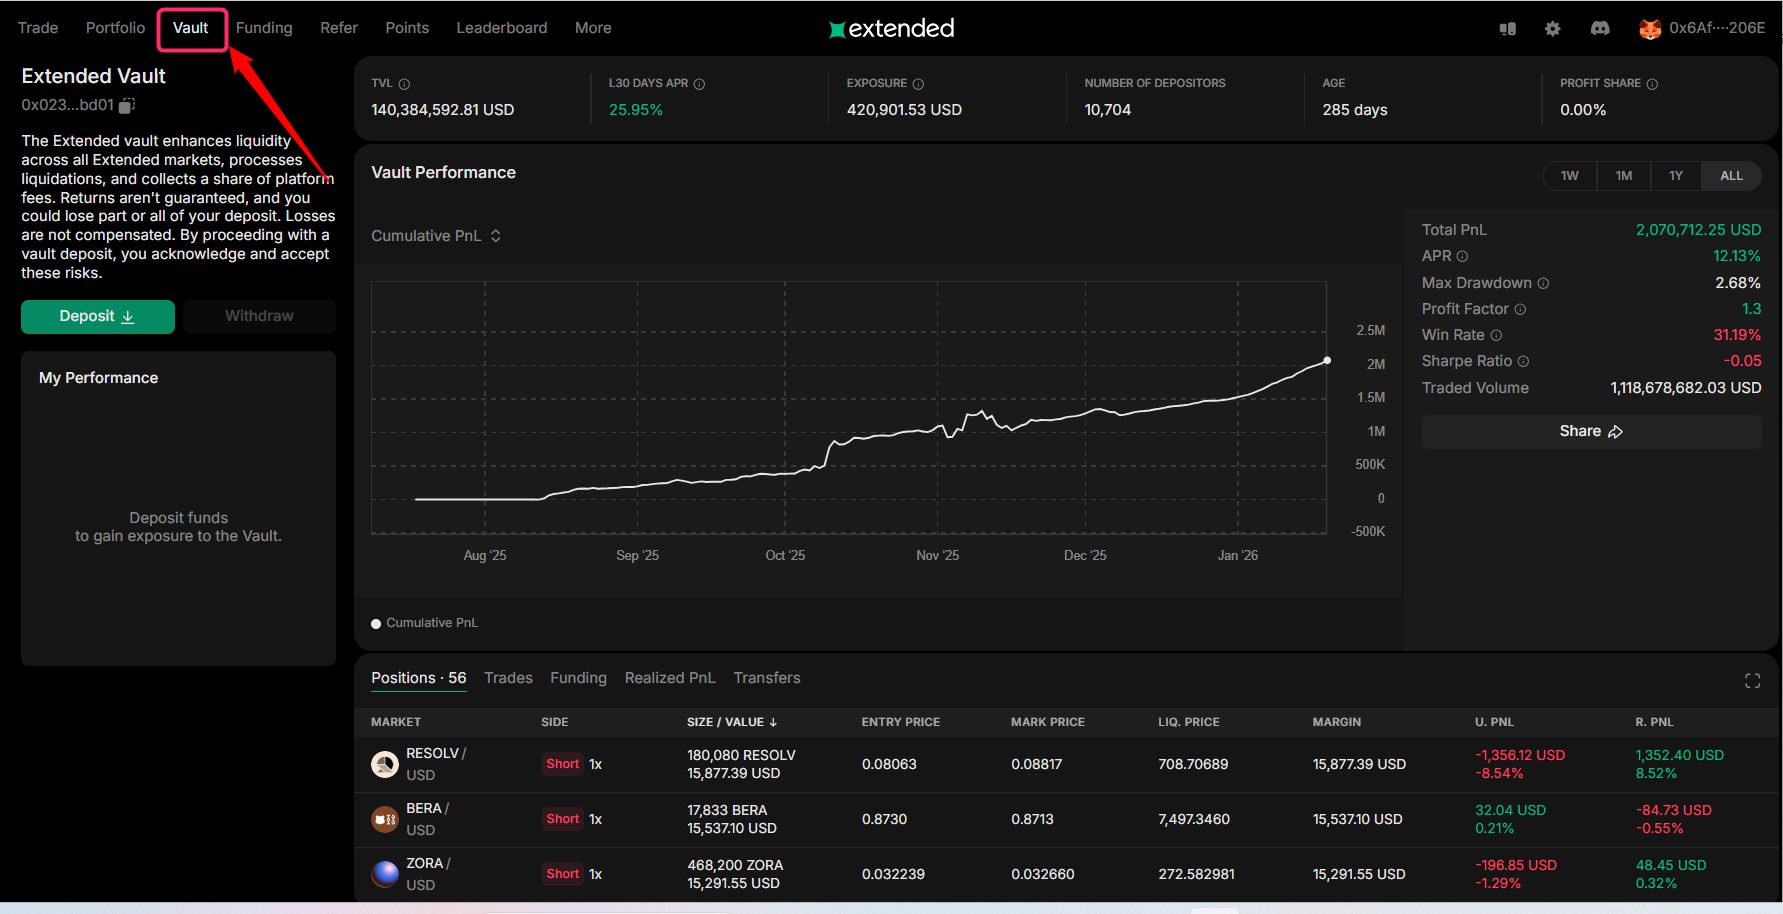The height and width of the screenshot is (914, 1783).
Task: Click the Sharpe Ratio info icon
Action: coord(1523,361)
